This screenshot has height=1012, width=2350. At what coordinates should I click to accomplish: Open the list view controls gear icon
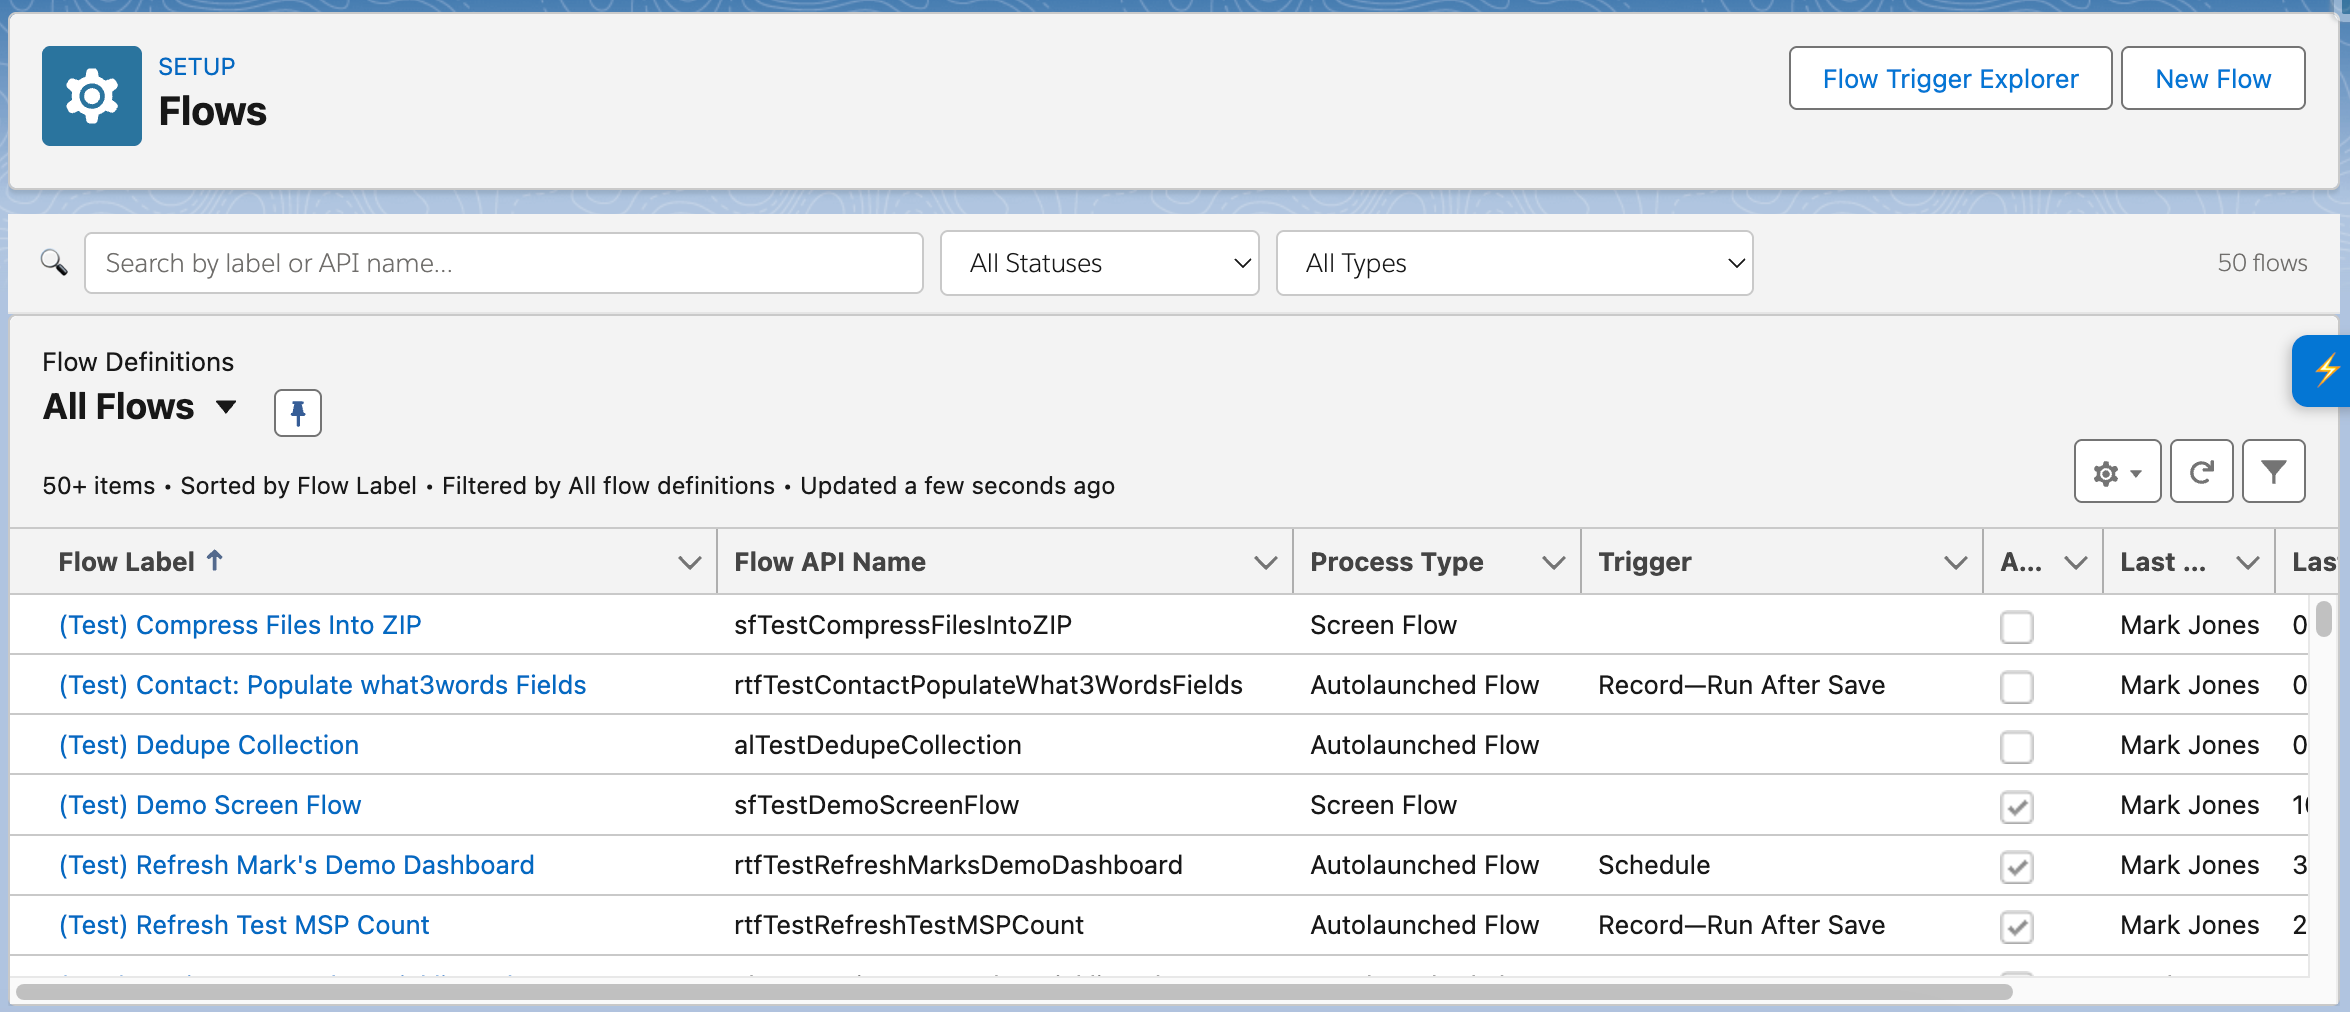(2116, 471)
